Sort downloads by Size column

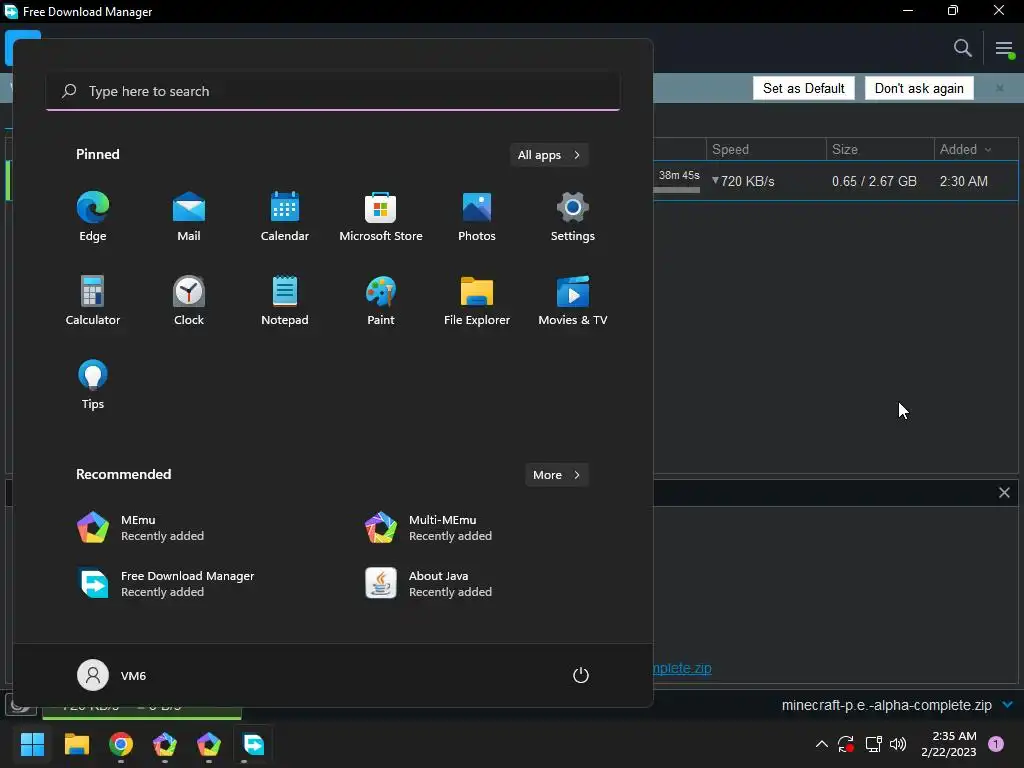click(x=880, y=150)
